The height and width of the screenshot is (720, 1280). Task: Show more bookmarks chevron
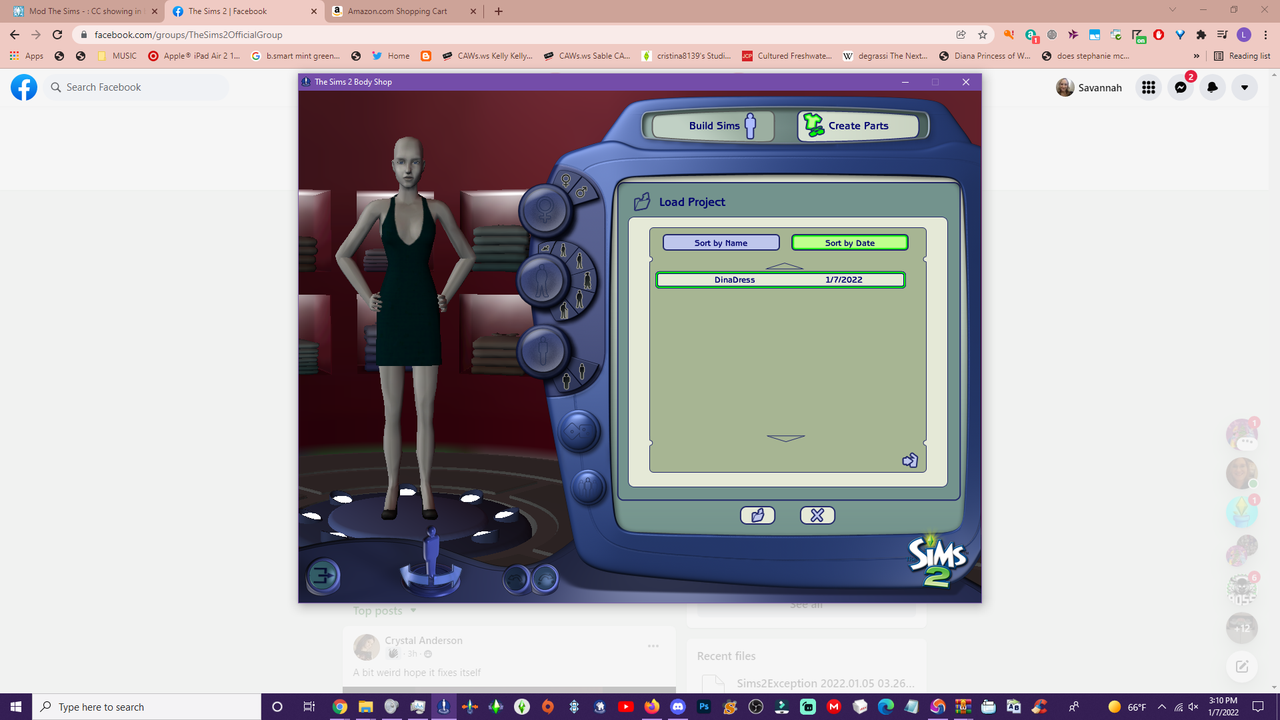point(1196,56)
